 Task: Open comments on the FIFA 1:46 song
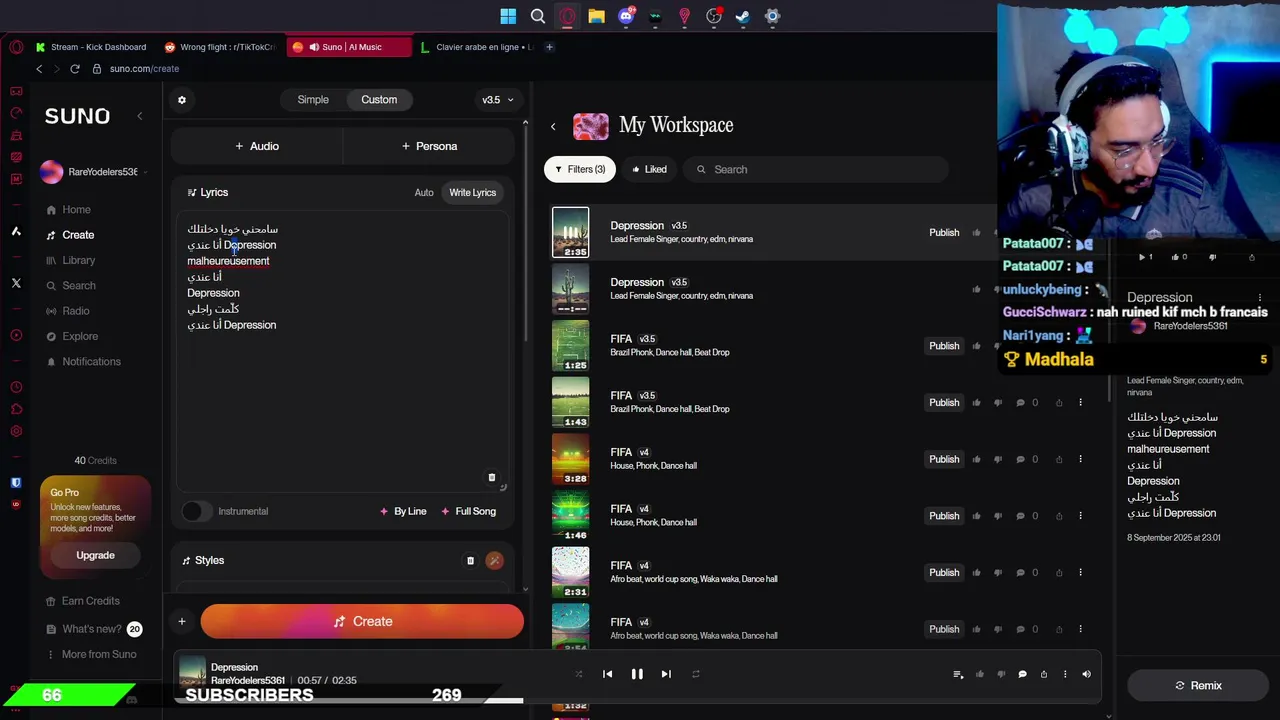[x=1021, y=516]
